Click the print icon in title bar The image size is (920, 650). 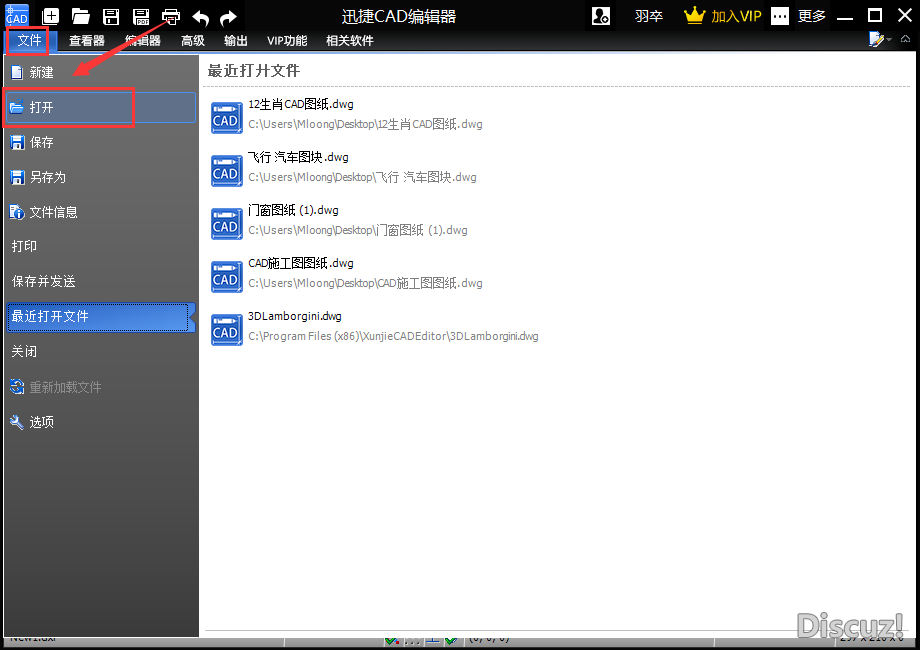171,16
